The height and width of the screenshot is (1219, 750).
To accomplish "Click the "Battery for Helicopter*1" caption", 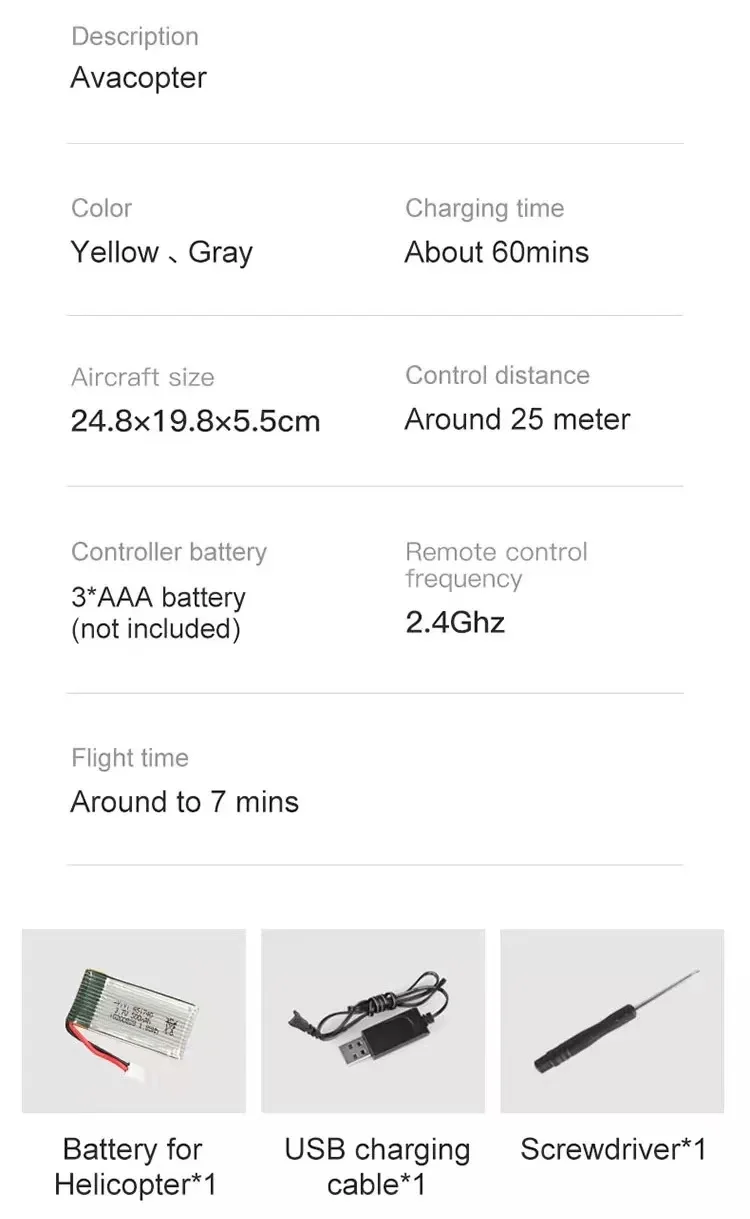I will (133, 1167).
